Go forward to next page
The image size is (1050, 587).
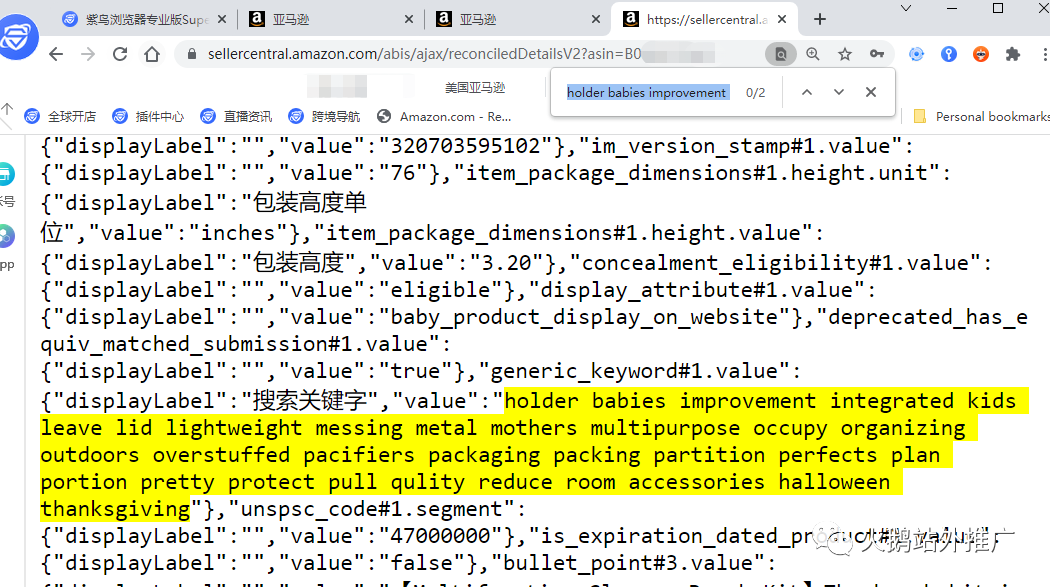88,54
